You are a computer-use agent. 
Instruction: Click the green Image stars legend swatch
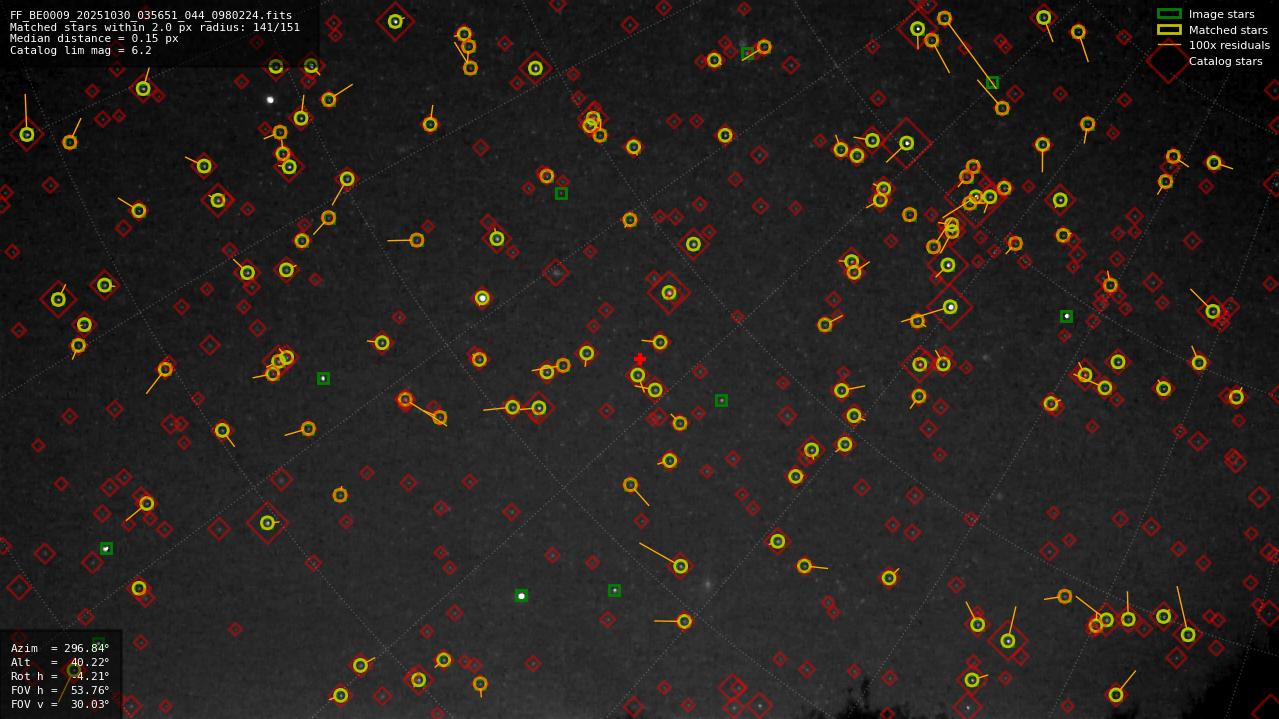click(1169, 14)
